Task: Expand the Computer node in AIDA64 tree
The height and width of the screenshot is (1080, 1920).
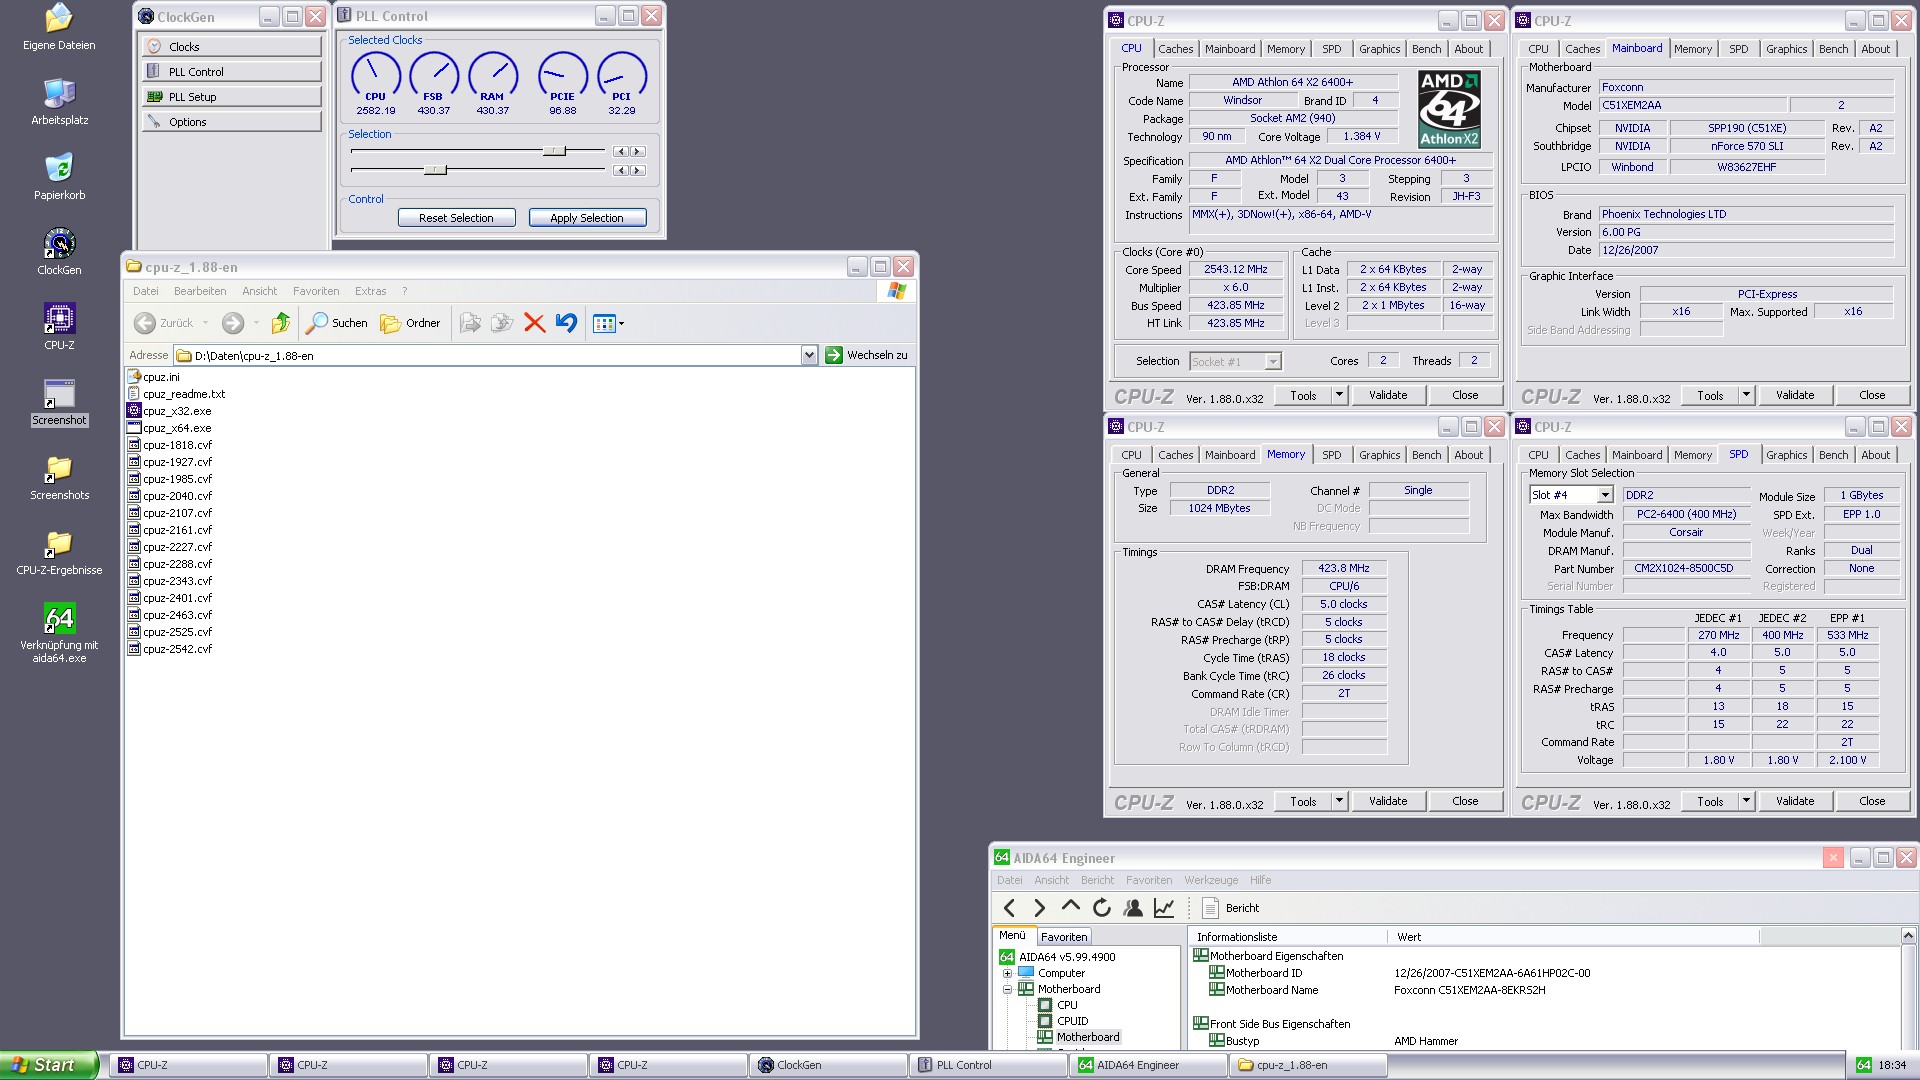Action: (1007, 973)
